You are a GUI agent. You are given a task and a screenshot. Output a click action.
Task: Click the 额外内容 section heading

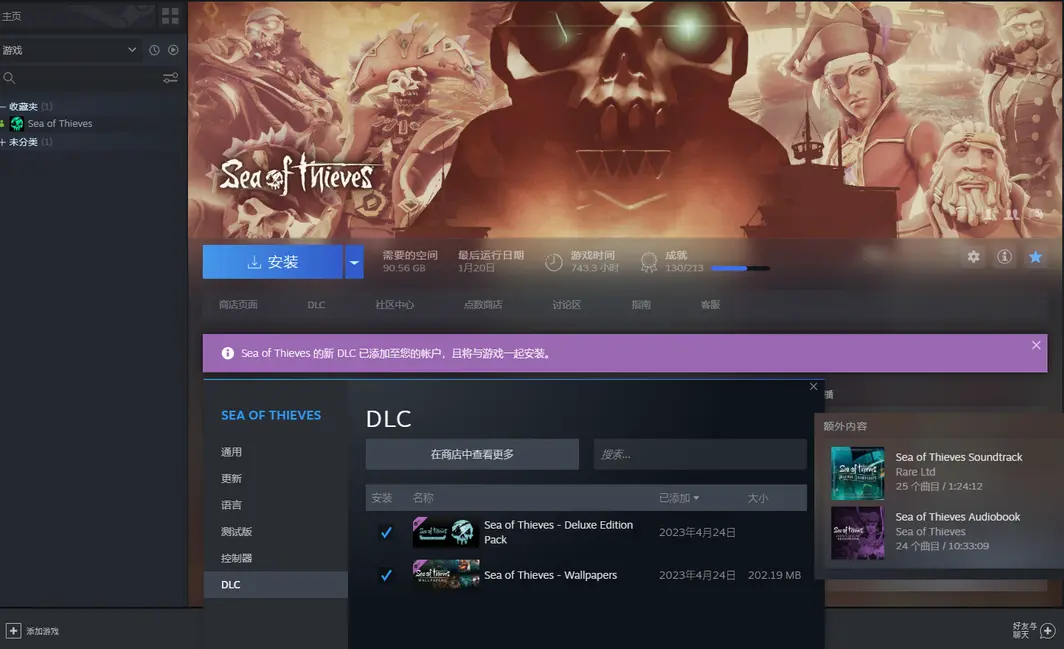[x=845, y=426]
